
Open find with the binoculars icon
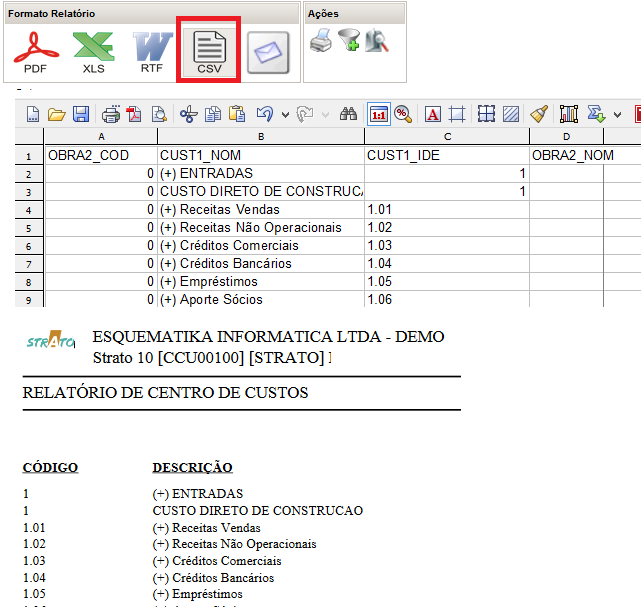348,114
